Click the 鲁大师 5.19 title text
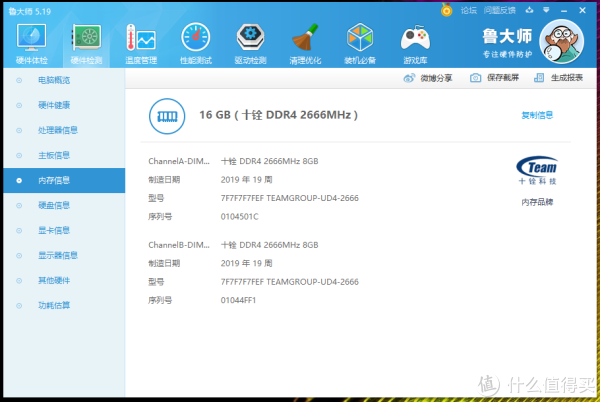The width and height of the screenshot is (600, 402). click(29, 11)
